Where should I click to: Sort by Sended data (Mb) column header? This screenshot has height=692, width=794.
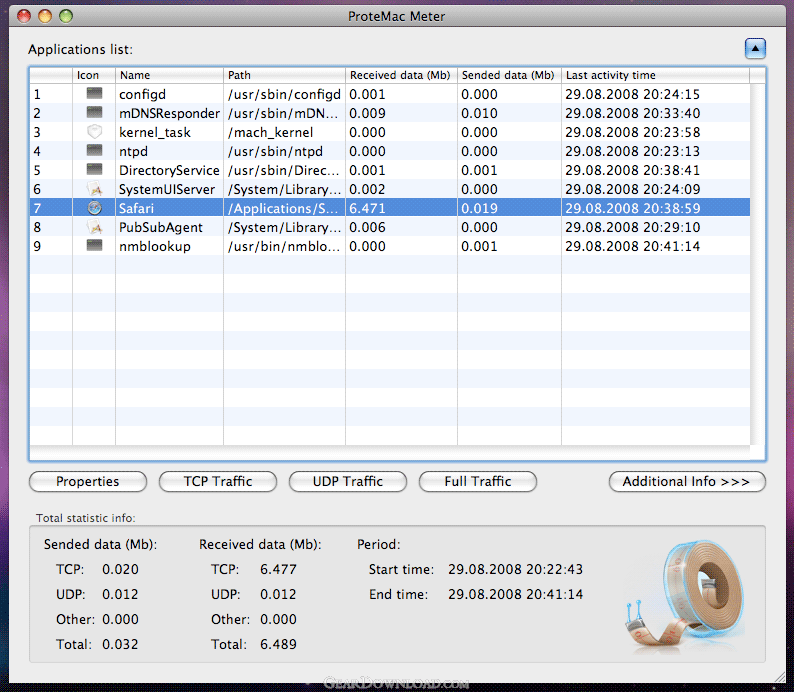509,75
